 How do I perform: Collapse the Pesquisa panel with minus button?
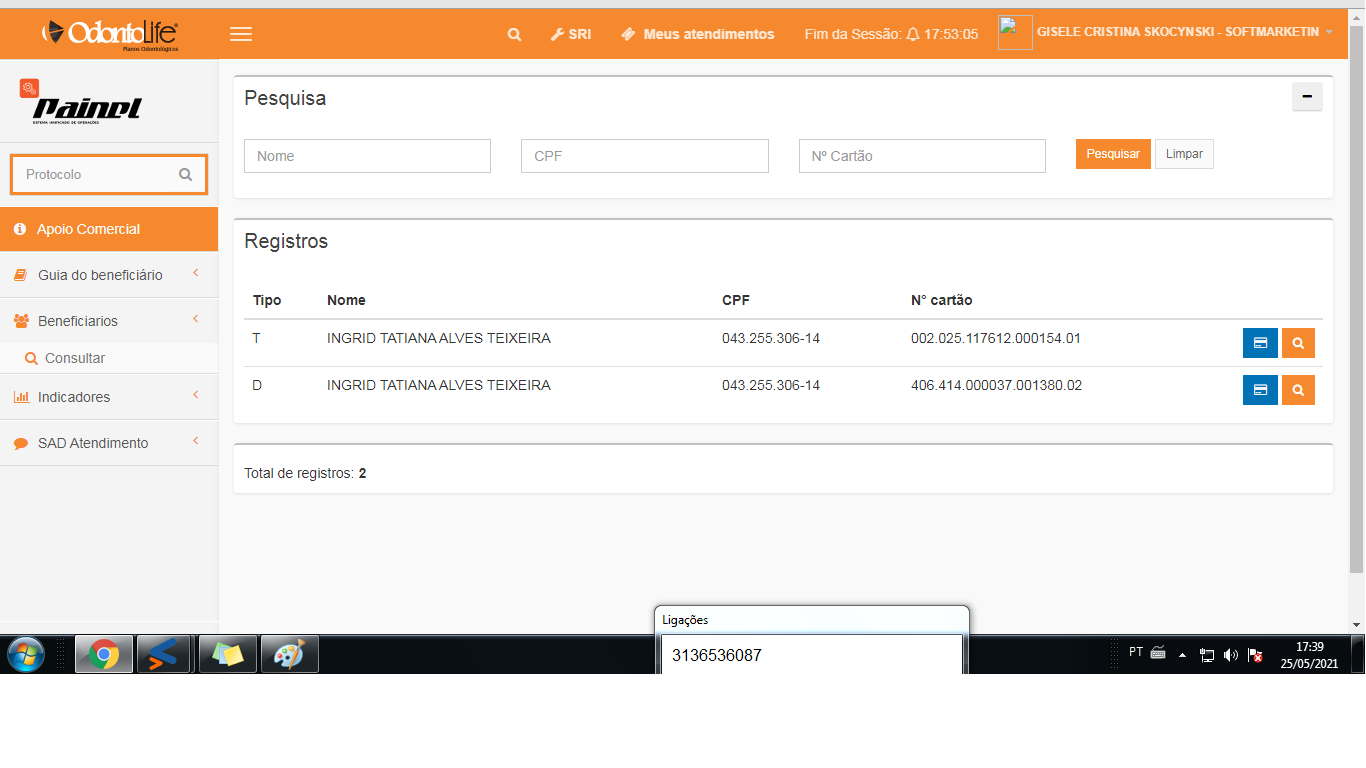click(1307, 97)
